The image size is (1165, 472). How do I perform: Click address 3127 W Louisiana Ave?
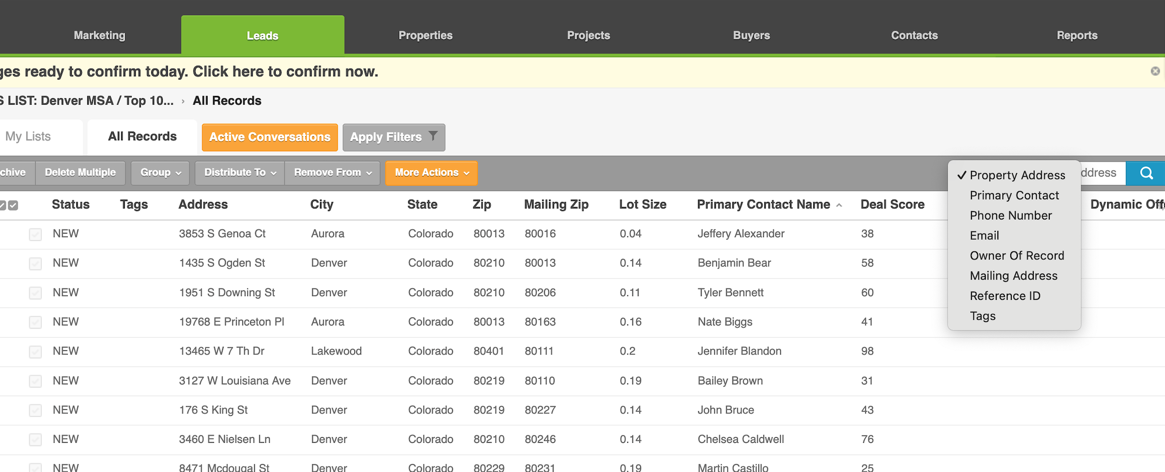pos(235,381)
